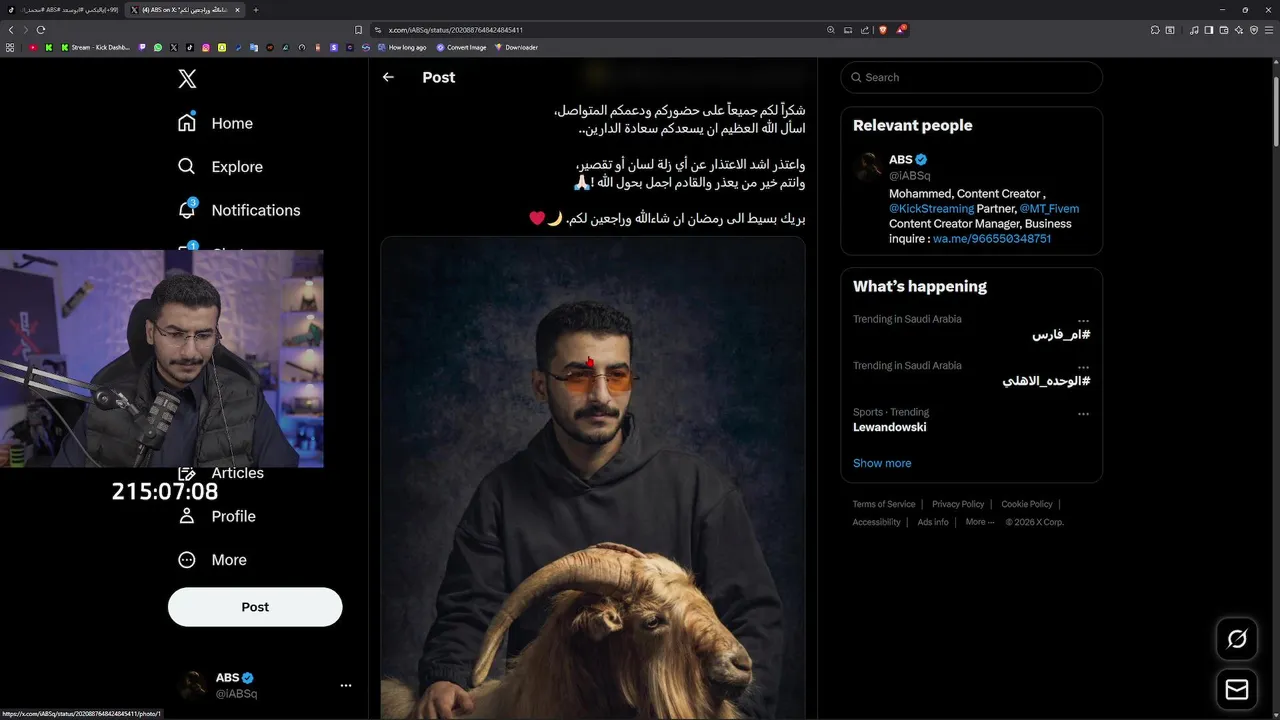Open the post photo of man with goat
The width and height of the screenshot is (1280, 720).
(592, 478)
